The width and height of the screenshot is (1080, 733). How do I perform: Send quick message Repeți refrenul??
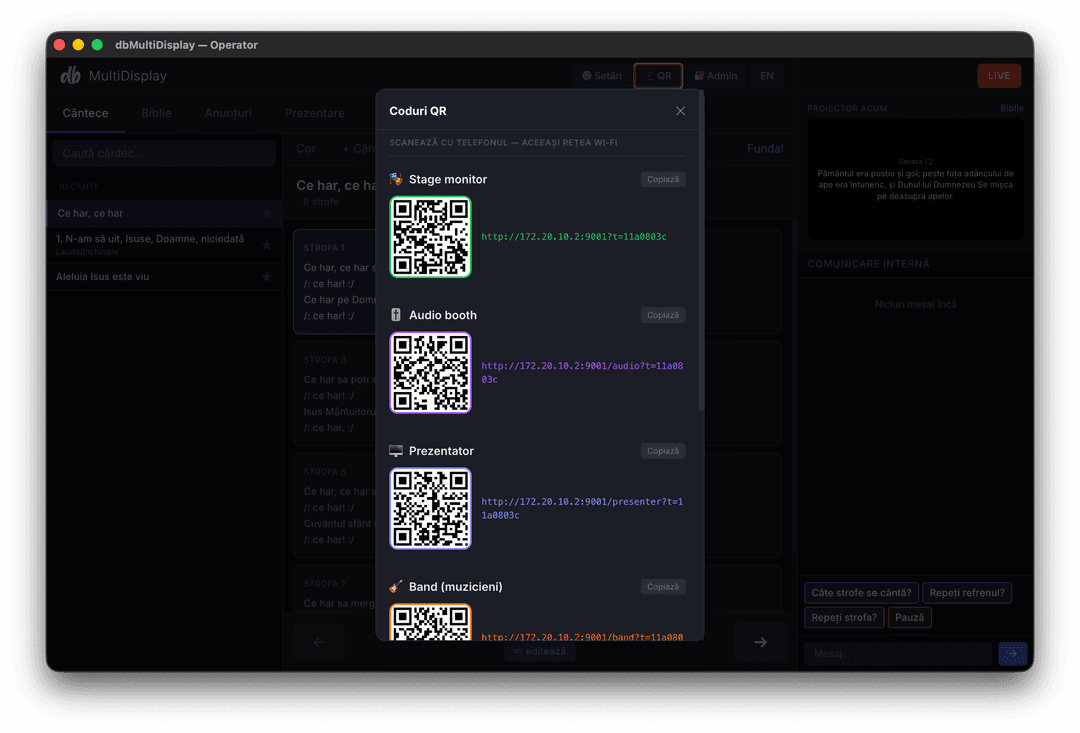pyautogui.click(x=967, y=592)
